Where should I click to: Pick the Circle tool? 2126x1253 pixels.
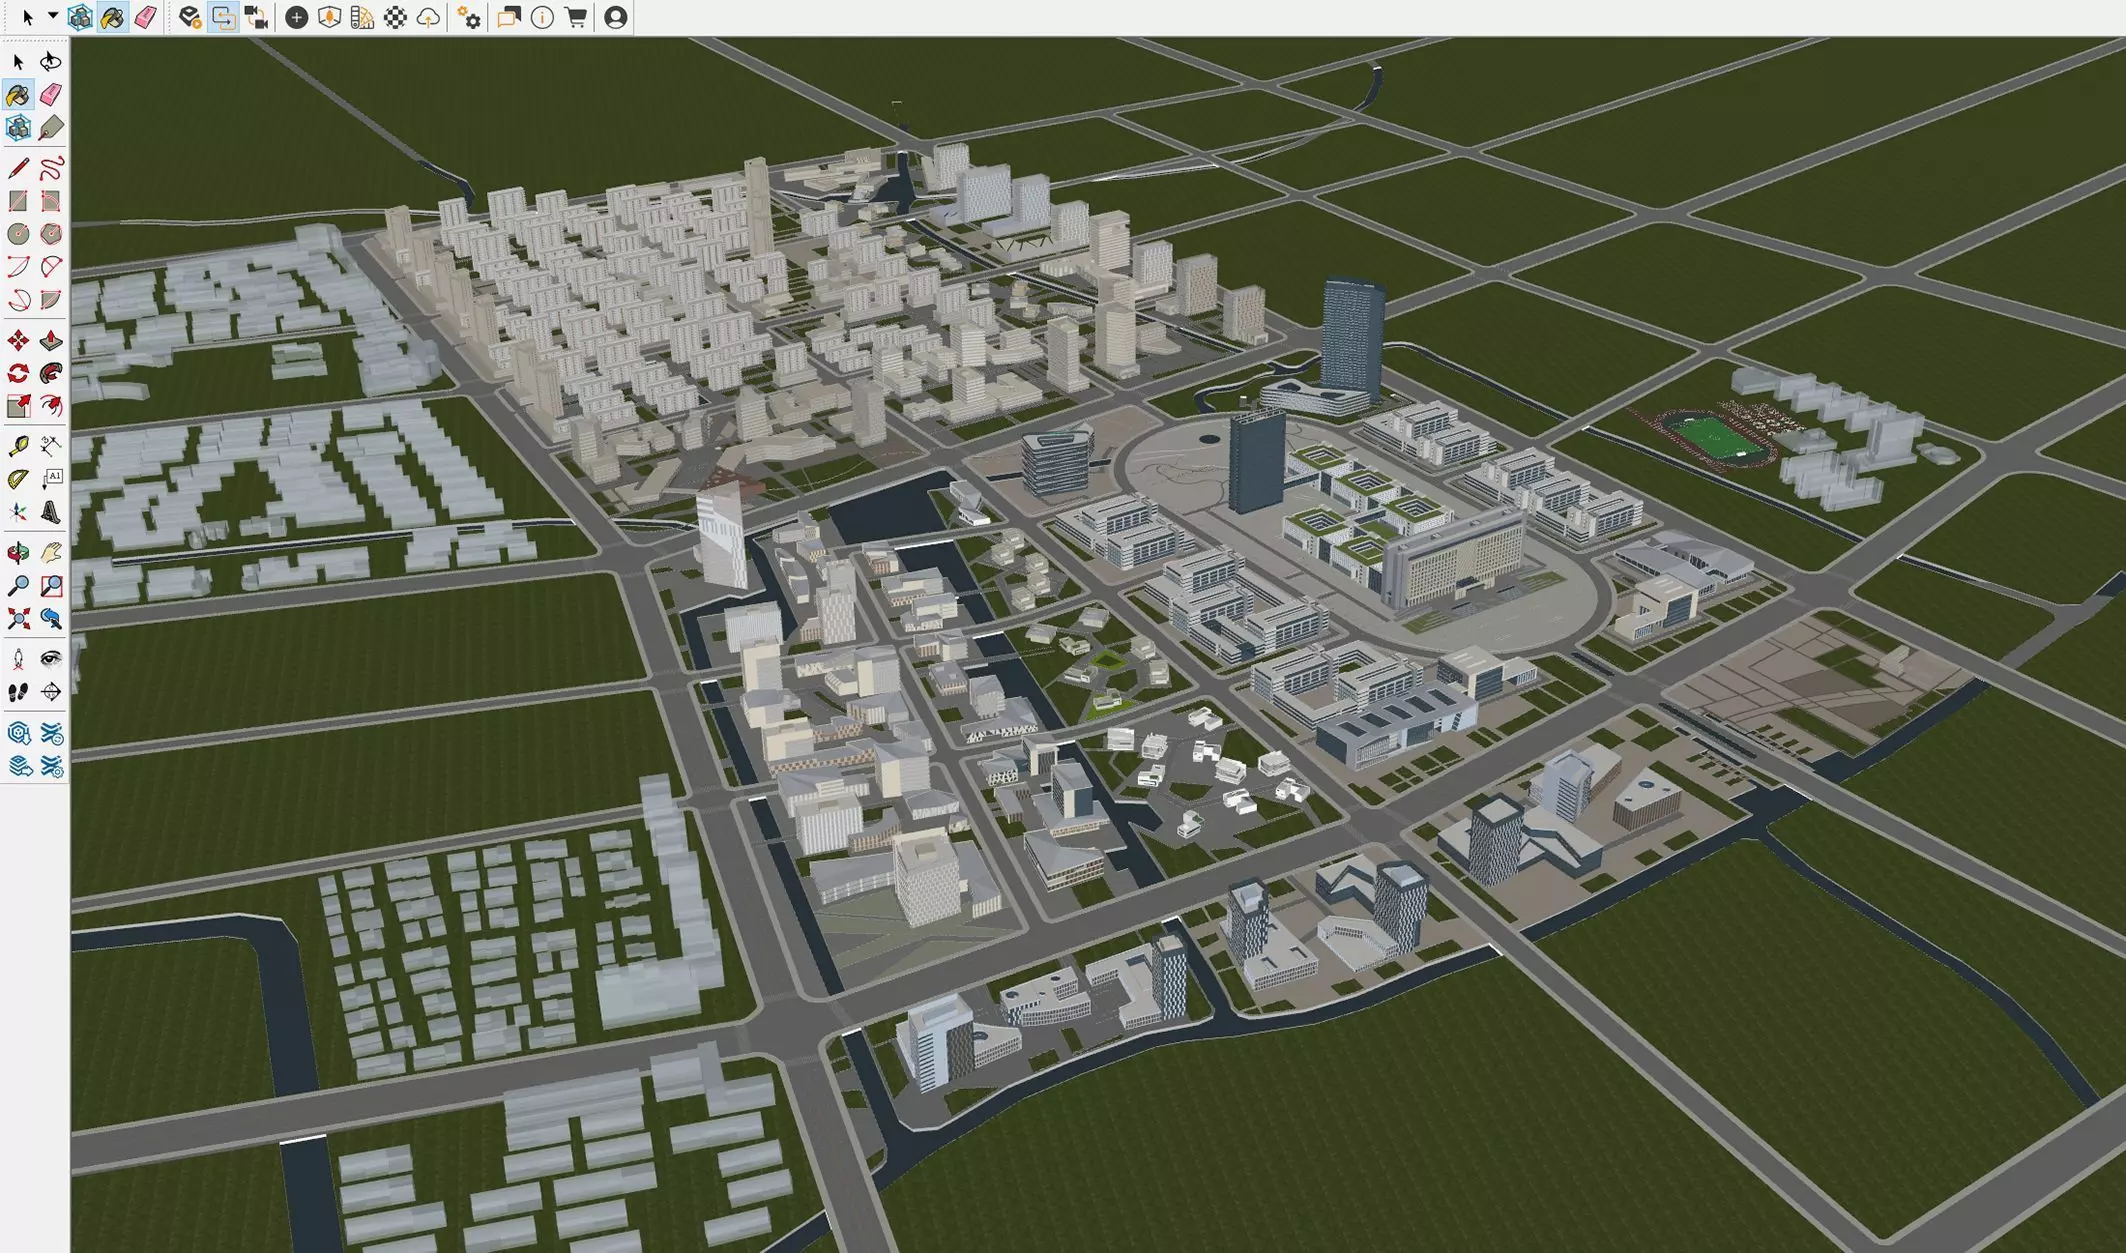click(x=18, y=234)
